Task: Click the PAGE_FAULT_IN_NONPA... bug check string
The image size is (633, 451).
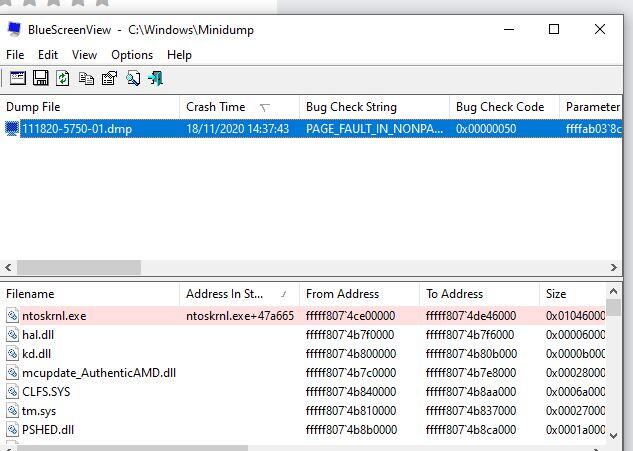Action: coord(374,129)
